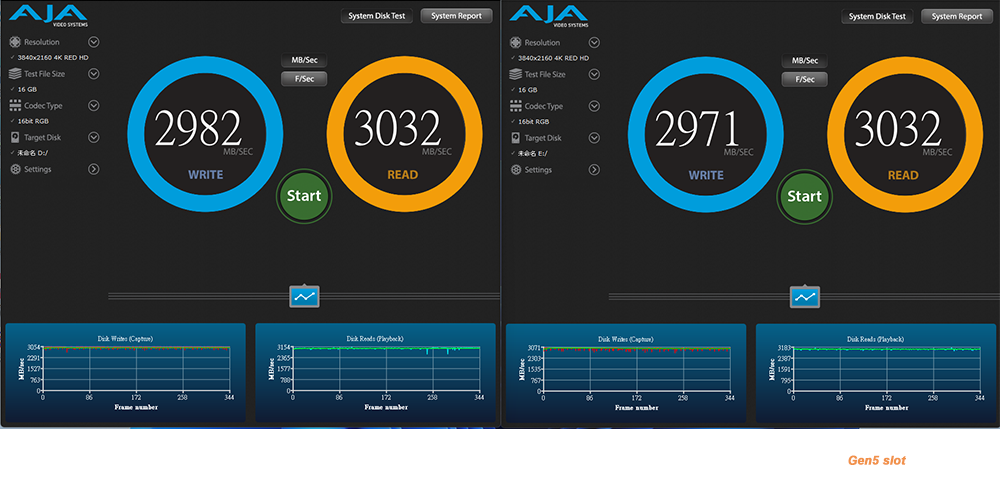Switch units to MB/Sec beside the 2982 write gauge
Image resolution: width=1000 pixels, height=500 pixels.
click(x=304, y=61)
